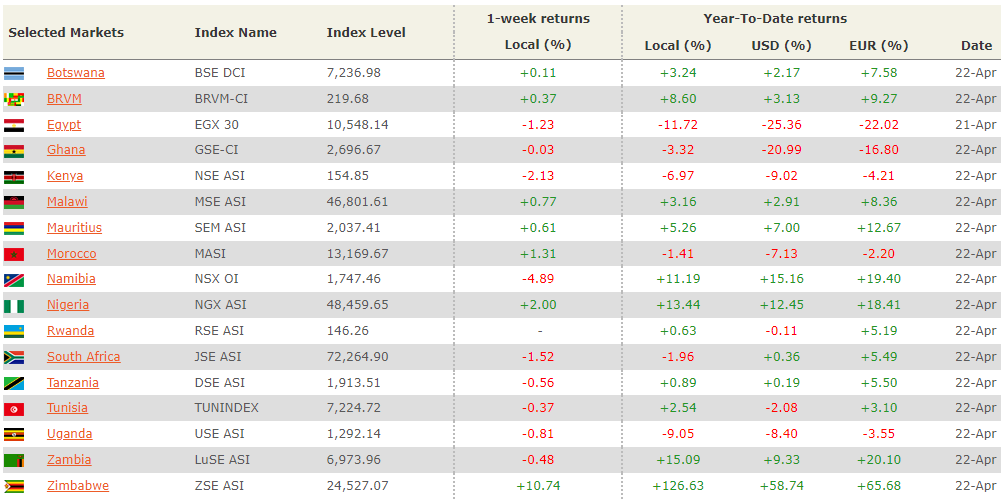Click the Index Level column header
The height and width of the screenshot is (500, 1007).
tap(366, 33)
